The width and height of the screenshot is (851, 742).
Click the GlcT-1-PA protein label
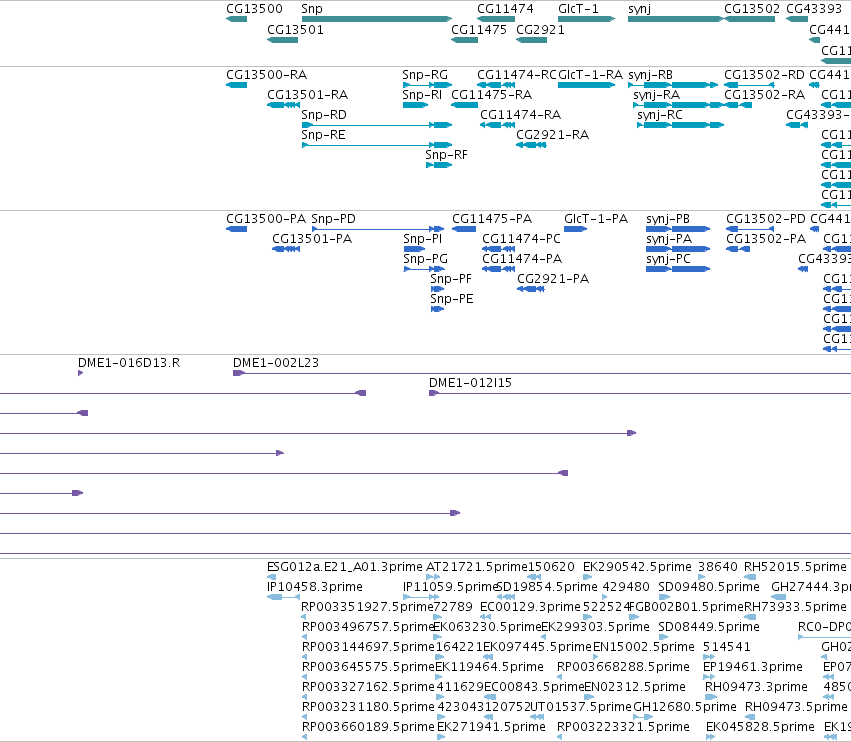(x=596, y=219)
